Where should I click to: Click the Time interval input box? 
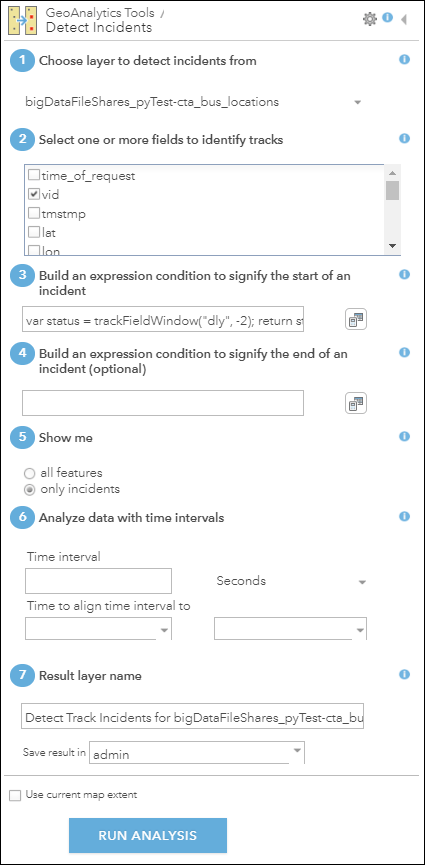(98, 581)
